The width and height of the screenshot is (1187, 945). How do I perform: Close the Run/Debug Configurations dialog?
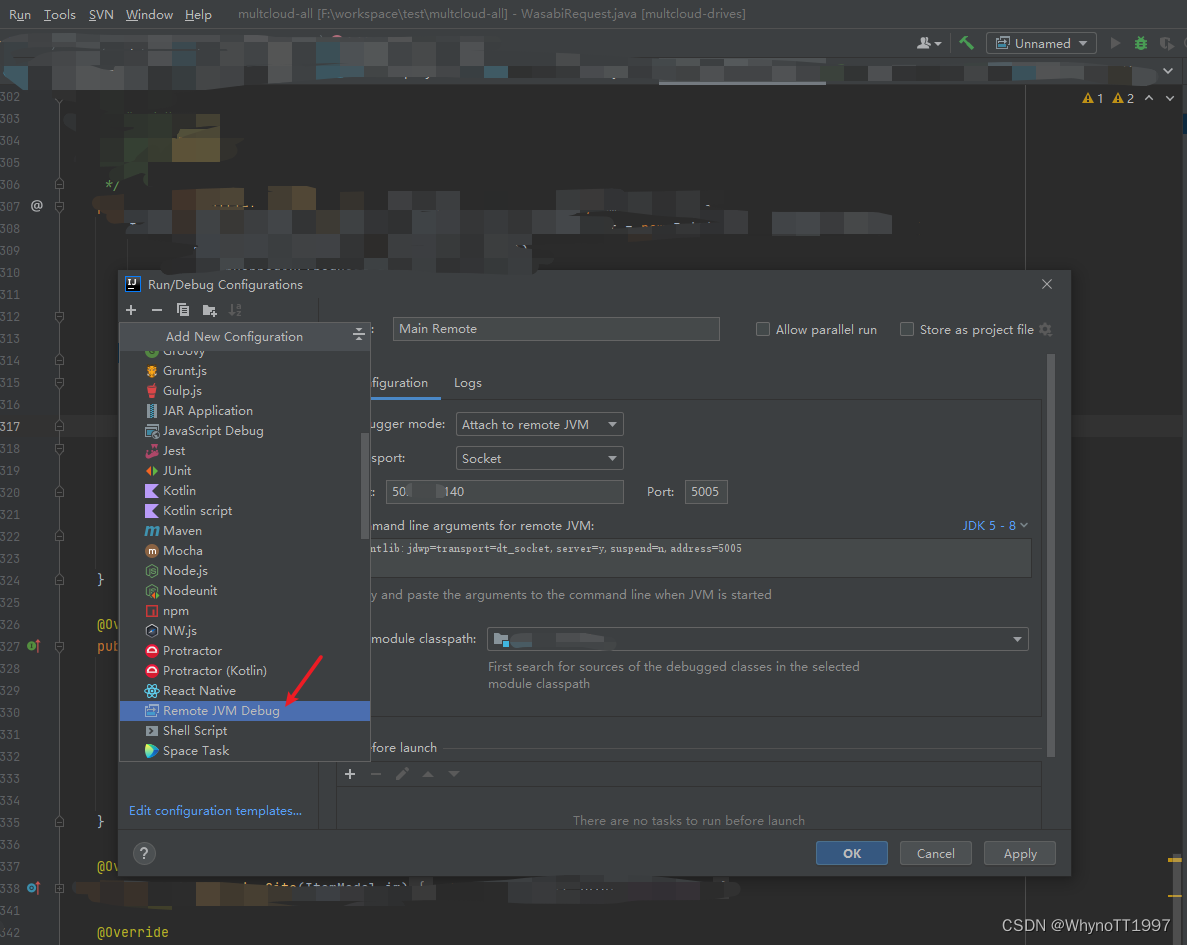coord(1047,284)
